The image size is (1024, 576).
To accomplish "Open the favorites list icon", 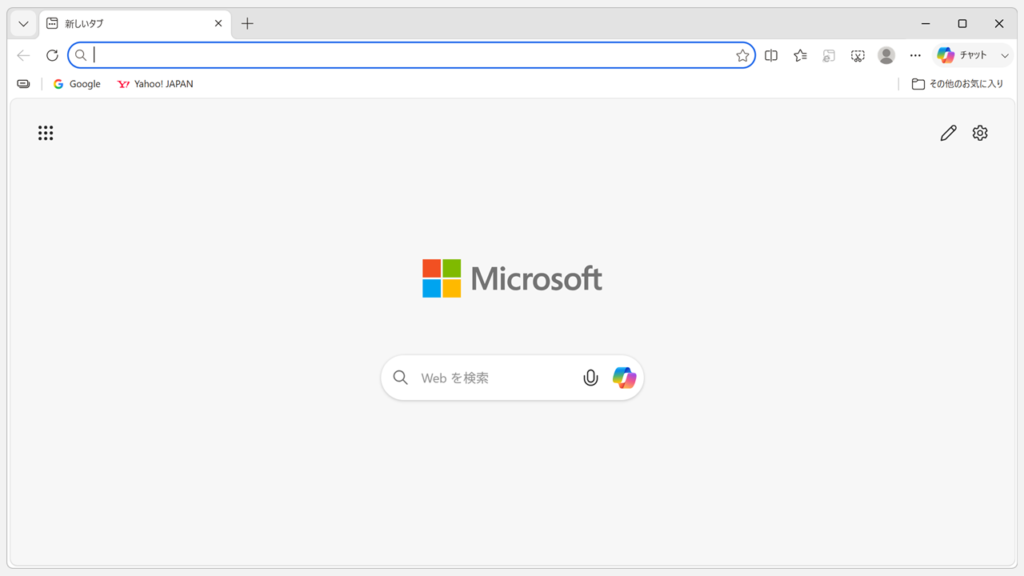I will click(x=800, y=56).
